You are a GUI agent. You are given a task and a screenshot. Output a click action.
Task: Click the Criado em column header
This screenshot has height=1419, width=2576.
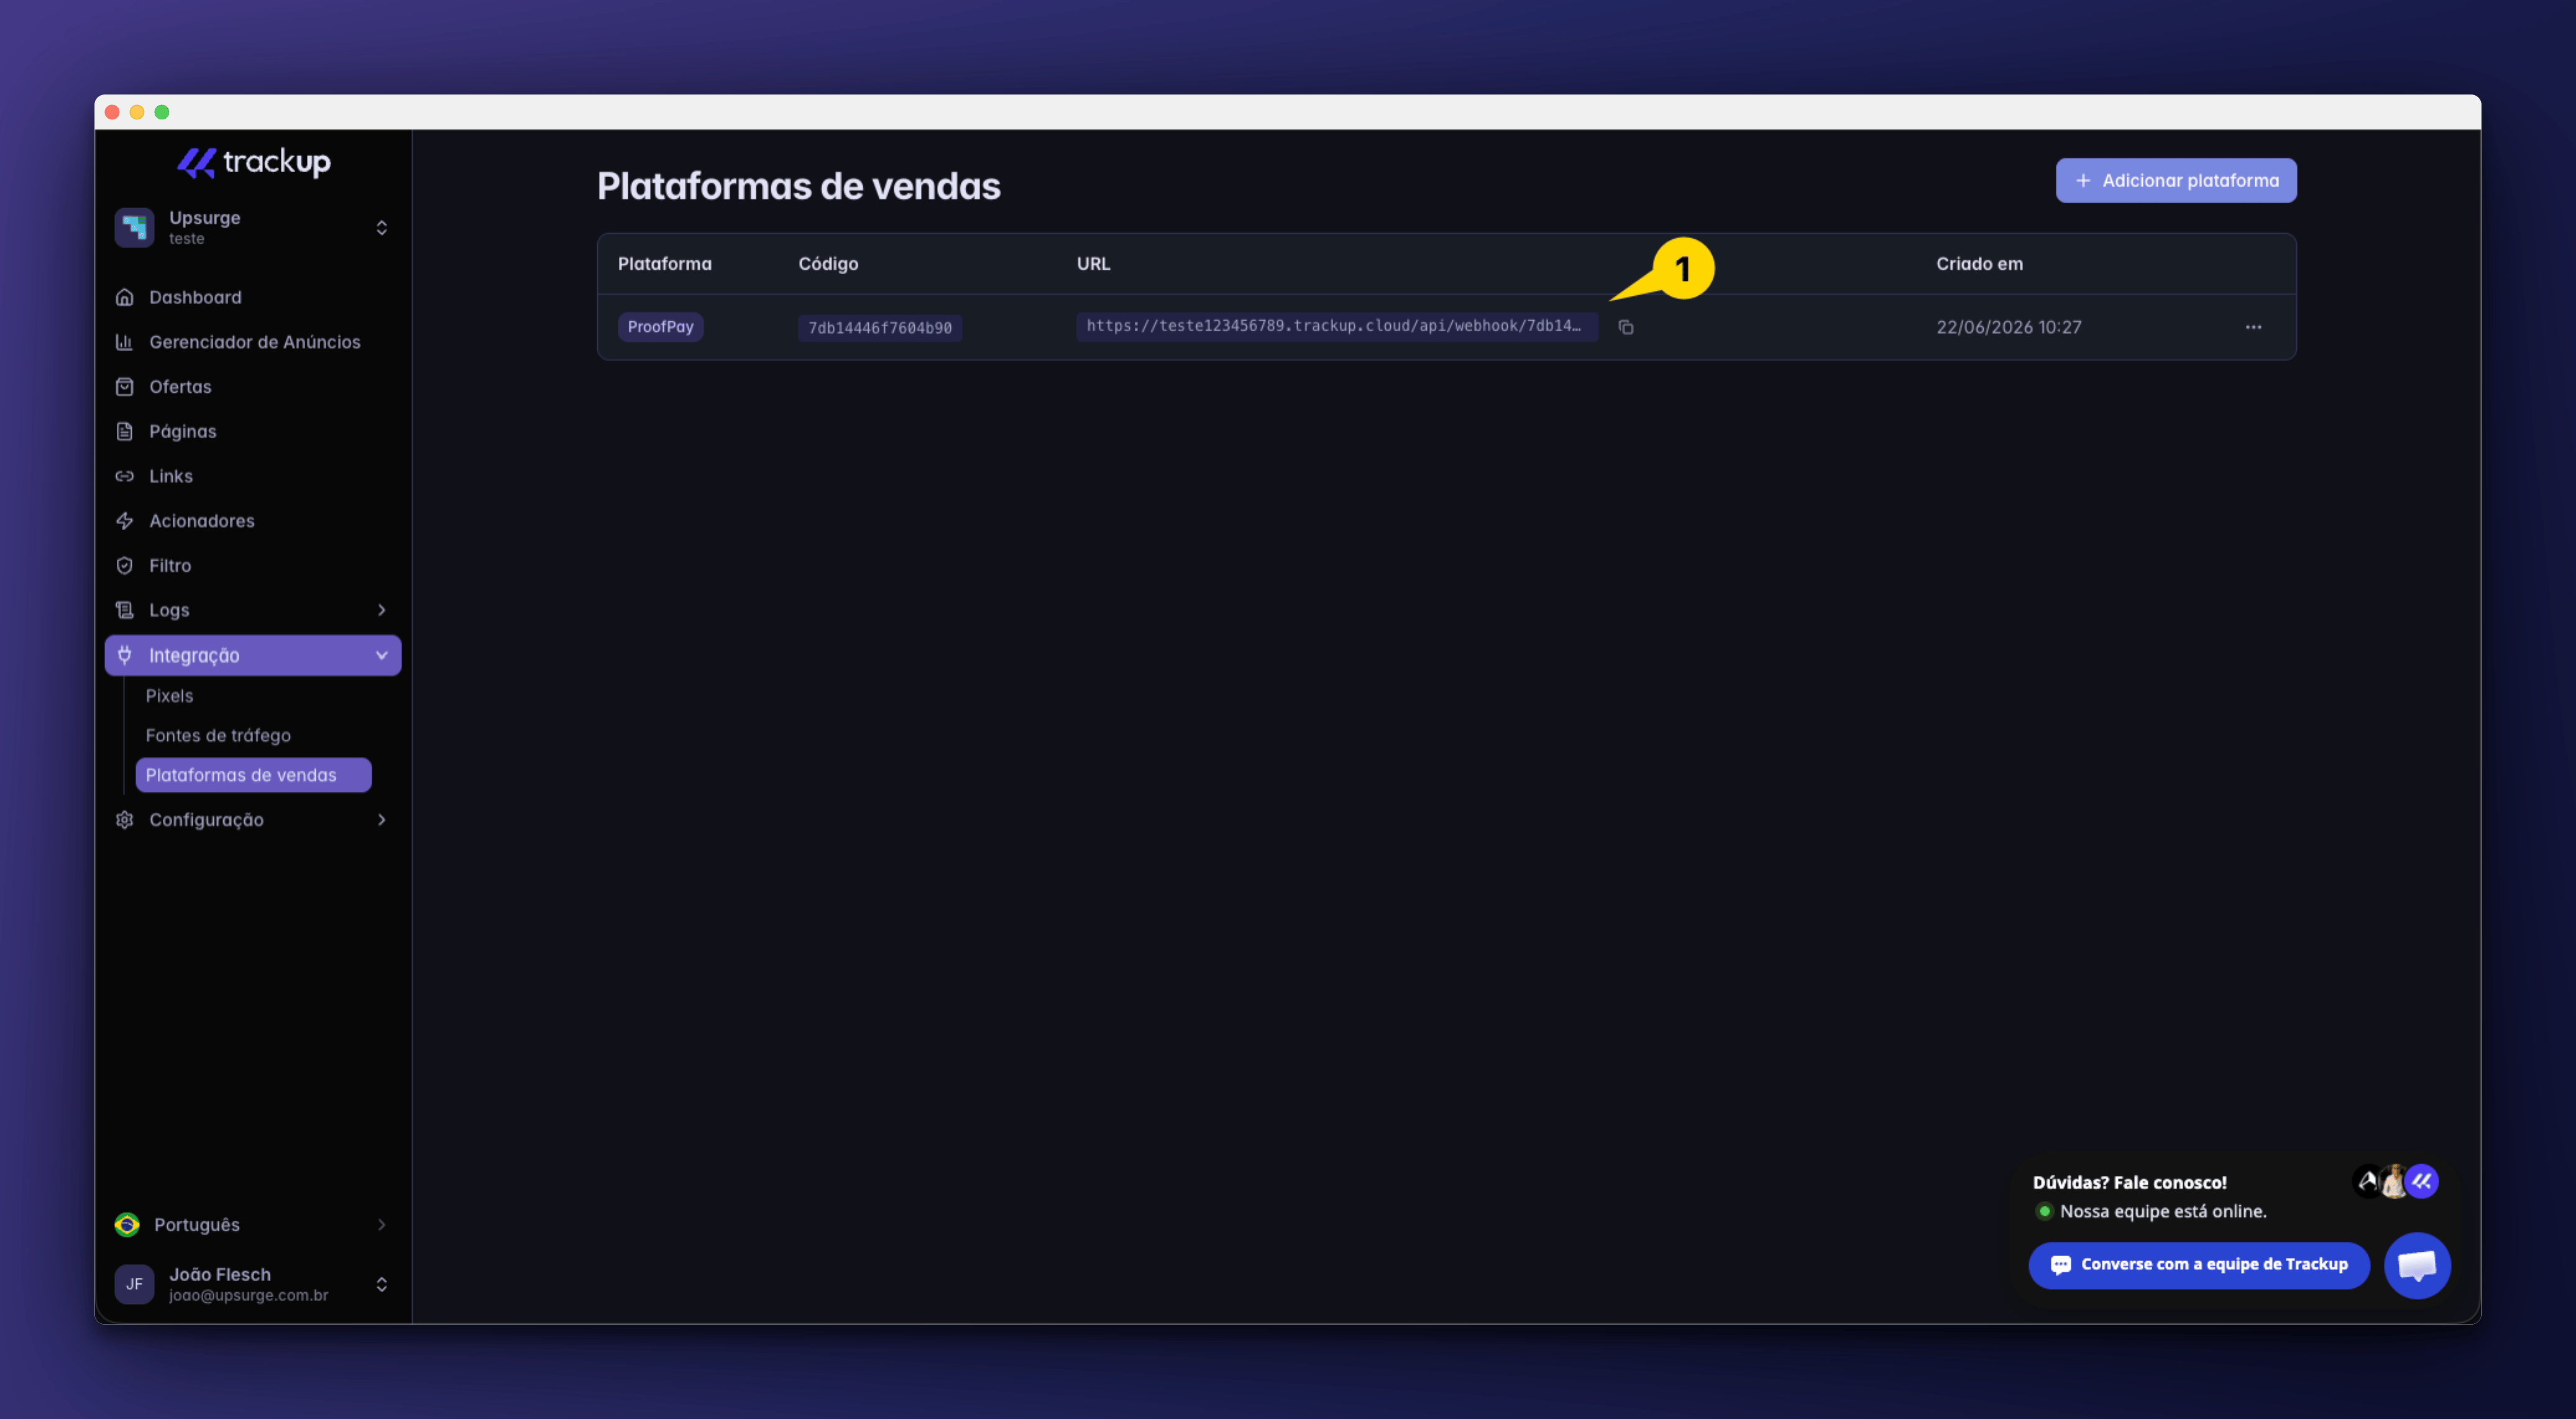(x=1979, y=264)
